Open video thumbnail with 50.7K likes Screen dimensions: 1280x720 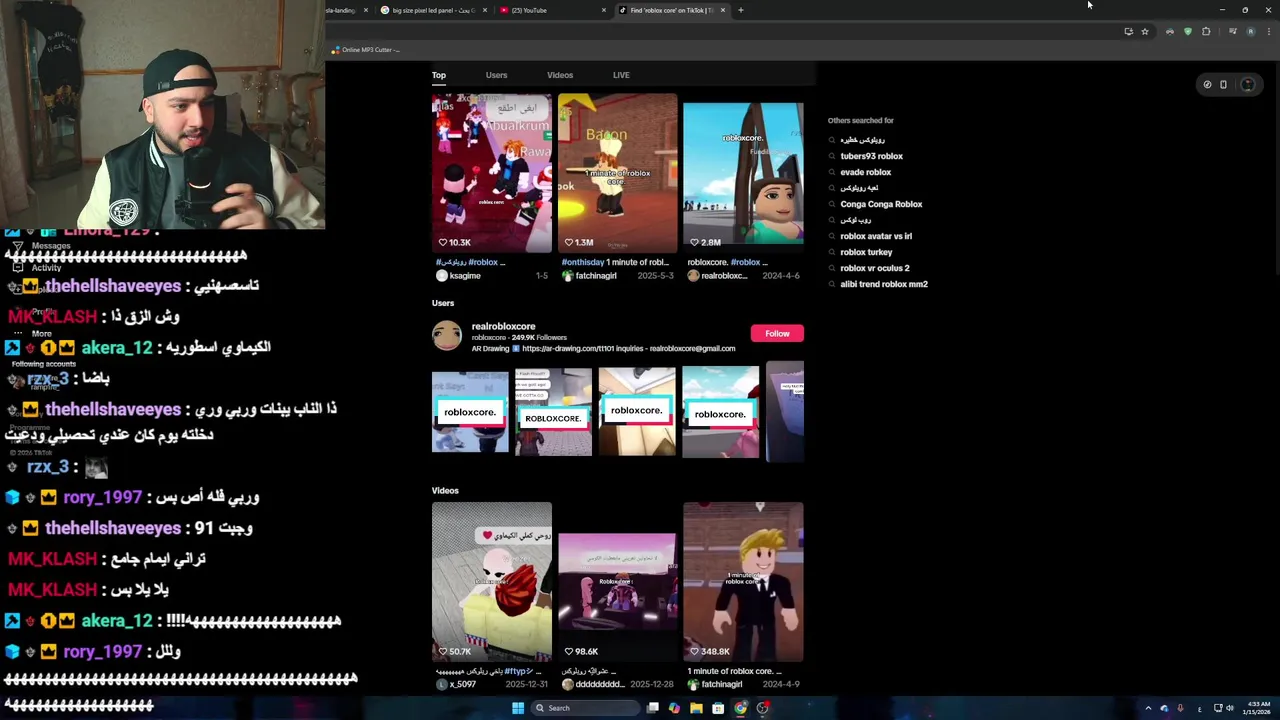click(491, 582)
